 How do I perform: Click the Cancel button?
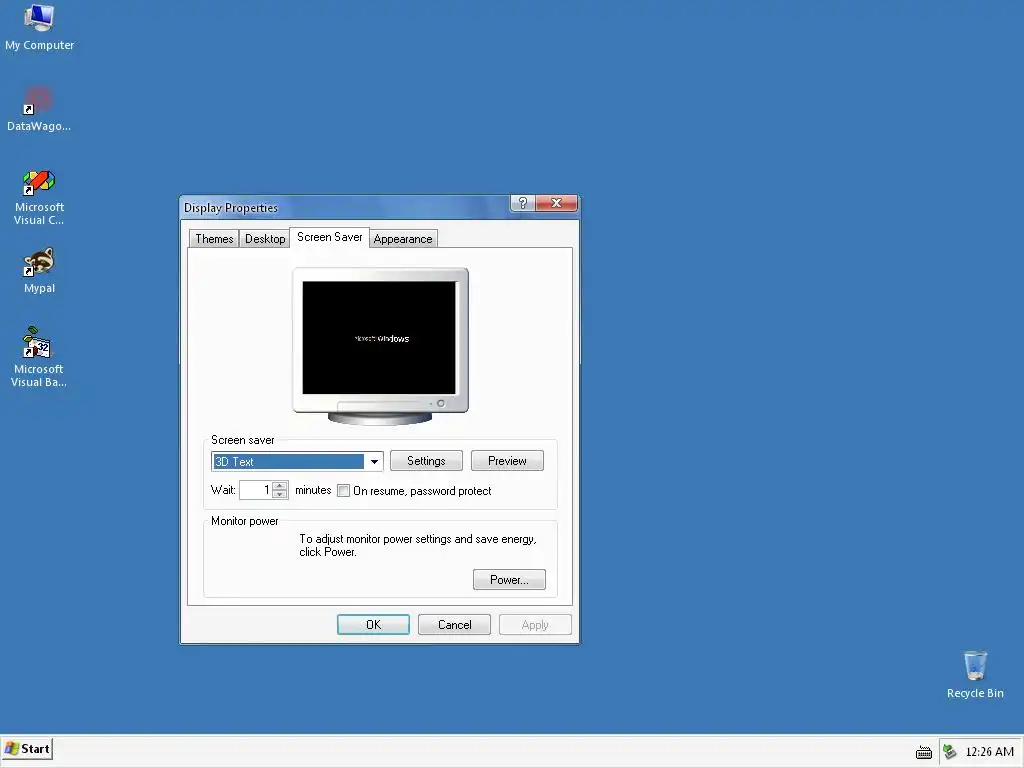pyautogui.click(x=455, y=624)
